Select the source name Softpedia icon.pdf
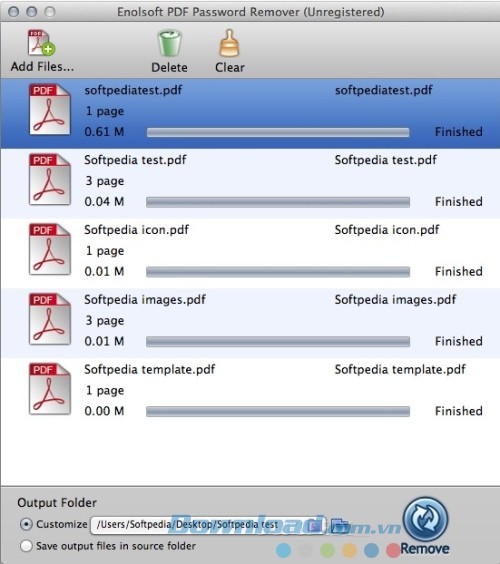 136,229
